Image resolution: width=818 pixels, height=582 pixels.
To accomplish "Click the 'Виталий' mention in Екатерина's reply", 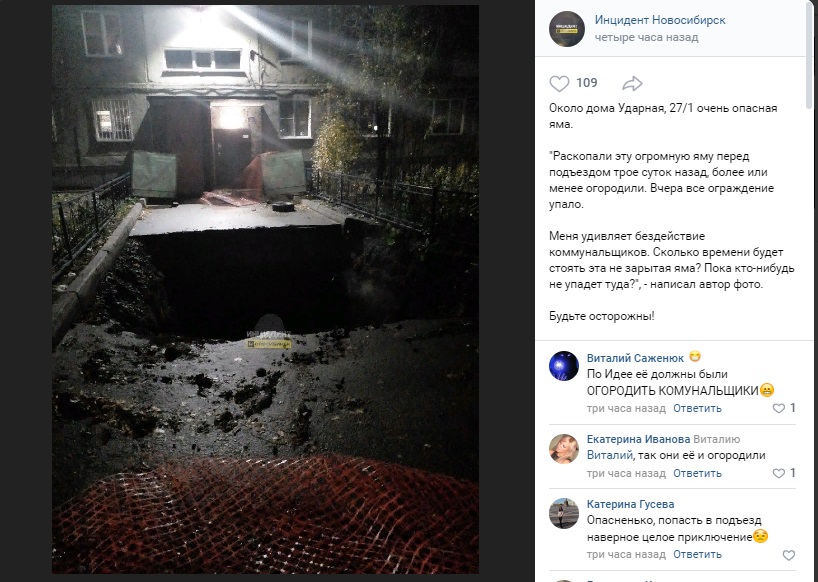I will click(609, 455).
